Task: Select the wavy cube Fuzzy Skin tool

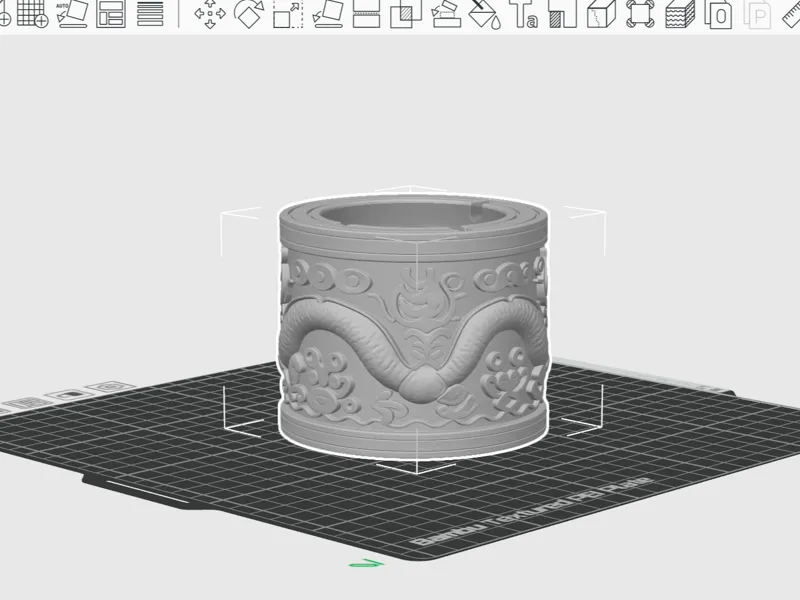Action: pos(680,13)
